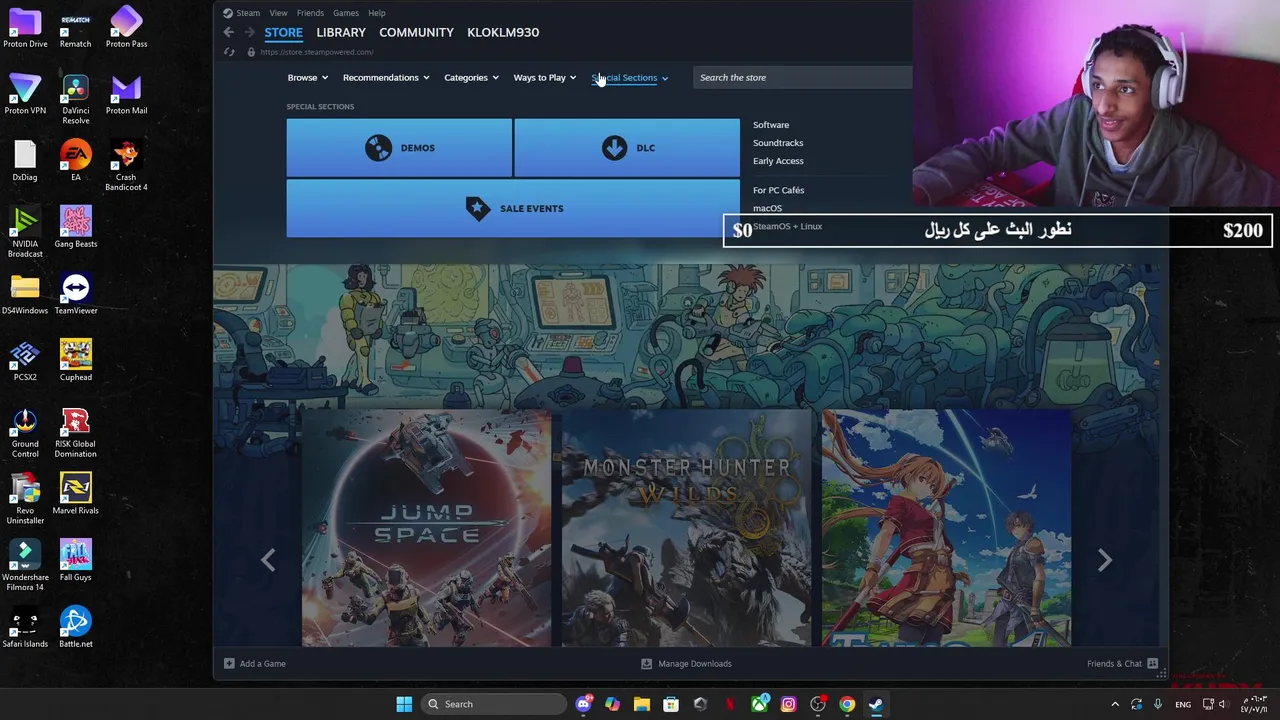Expand the Categories dropdown
The height and width of the screenshot is (720, 1280).
pos(471,77)
